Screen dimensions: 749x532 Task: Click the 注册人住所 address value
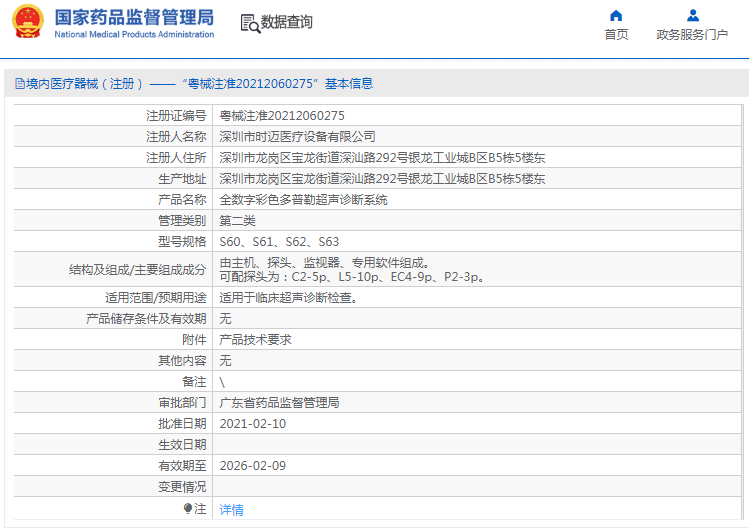(382, 158)
